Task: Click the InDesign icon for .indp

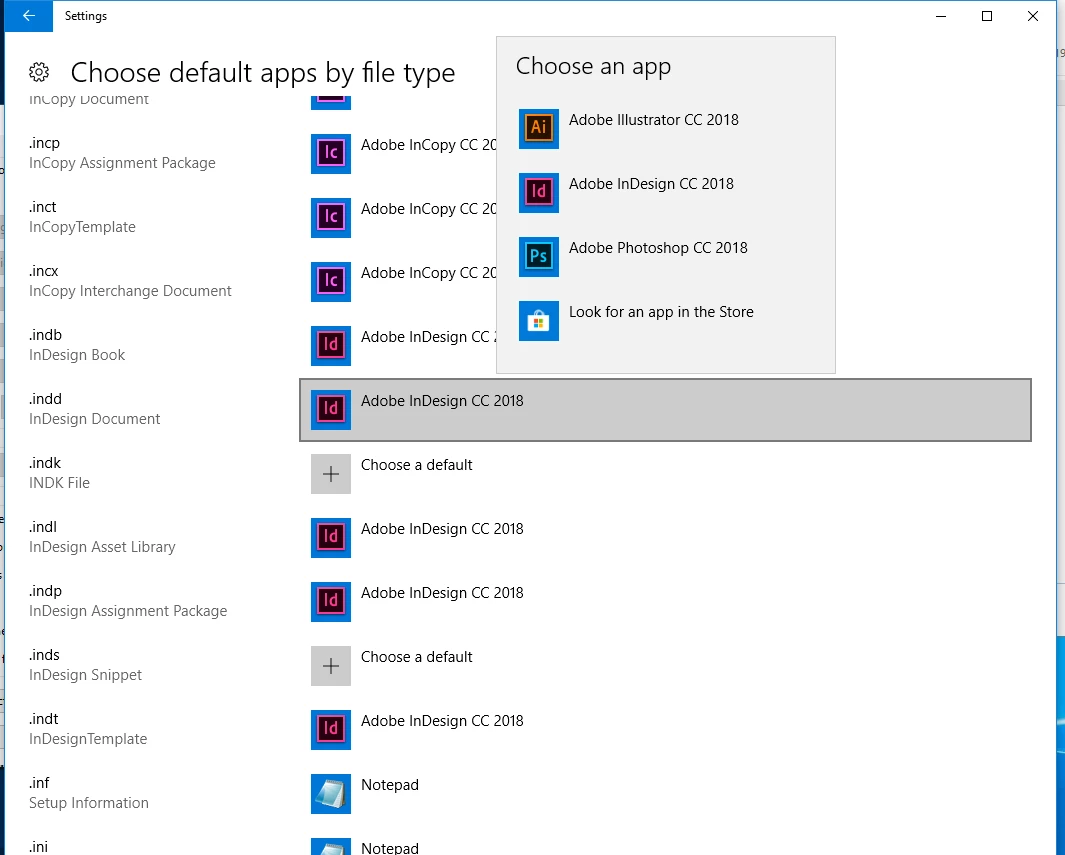Action: (331, 602)
